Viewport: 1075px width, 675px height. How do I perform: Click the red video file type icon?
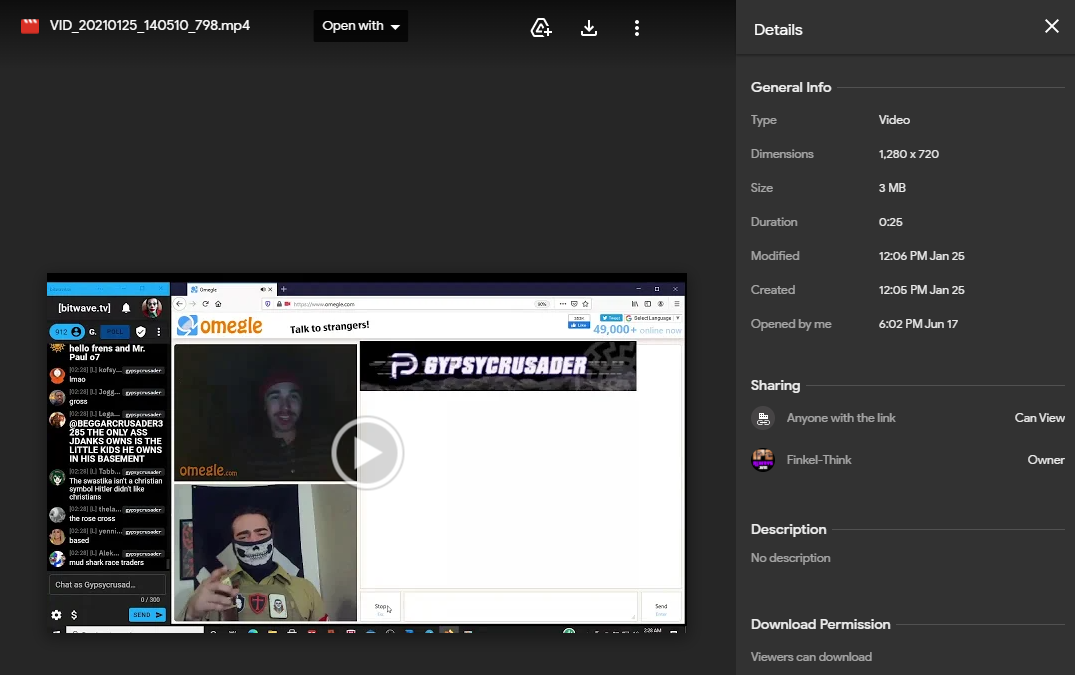[x=30, y=26]
